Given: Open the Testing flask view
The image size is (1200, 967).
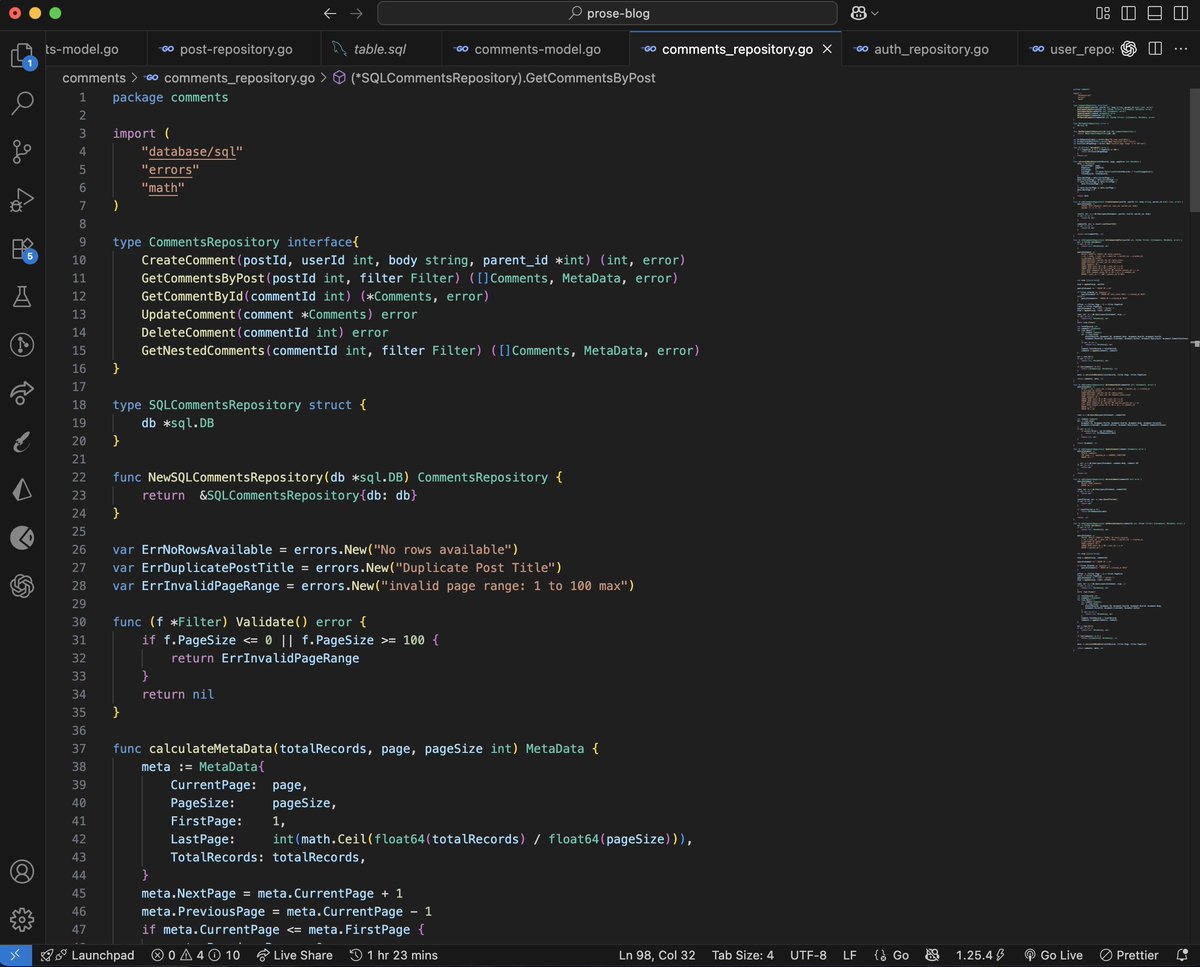Looking at the screenshot, I should point(22,296).
